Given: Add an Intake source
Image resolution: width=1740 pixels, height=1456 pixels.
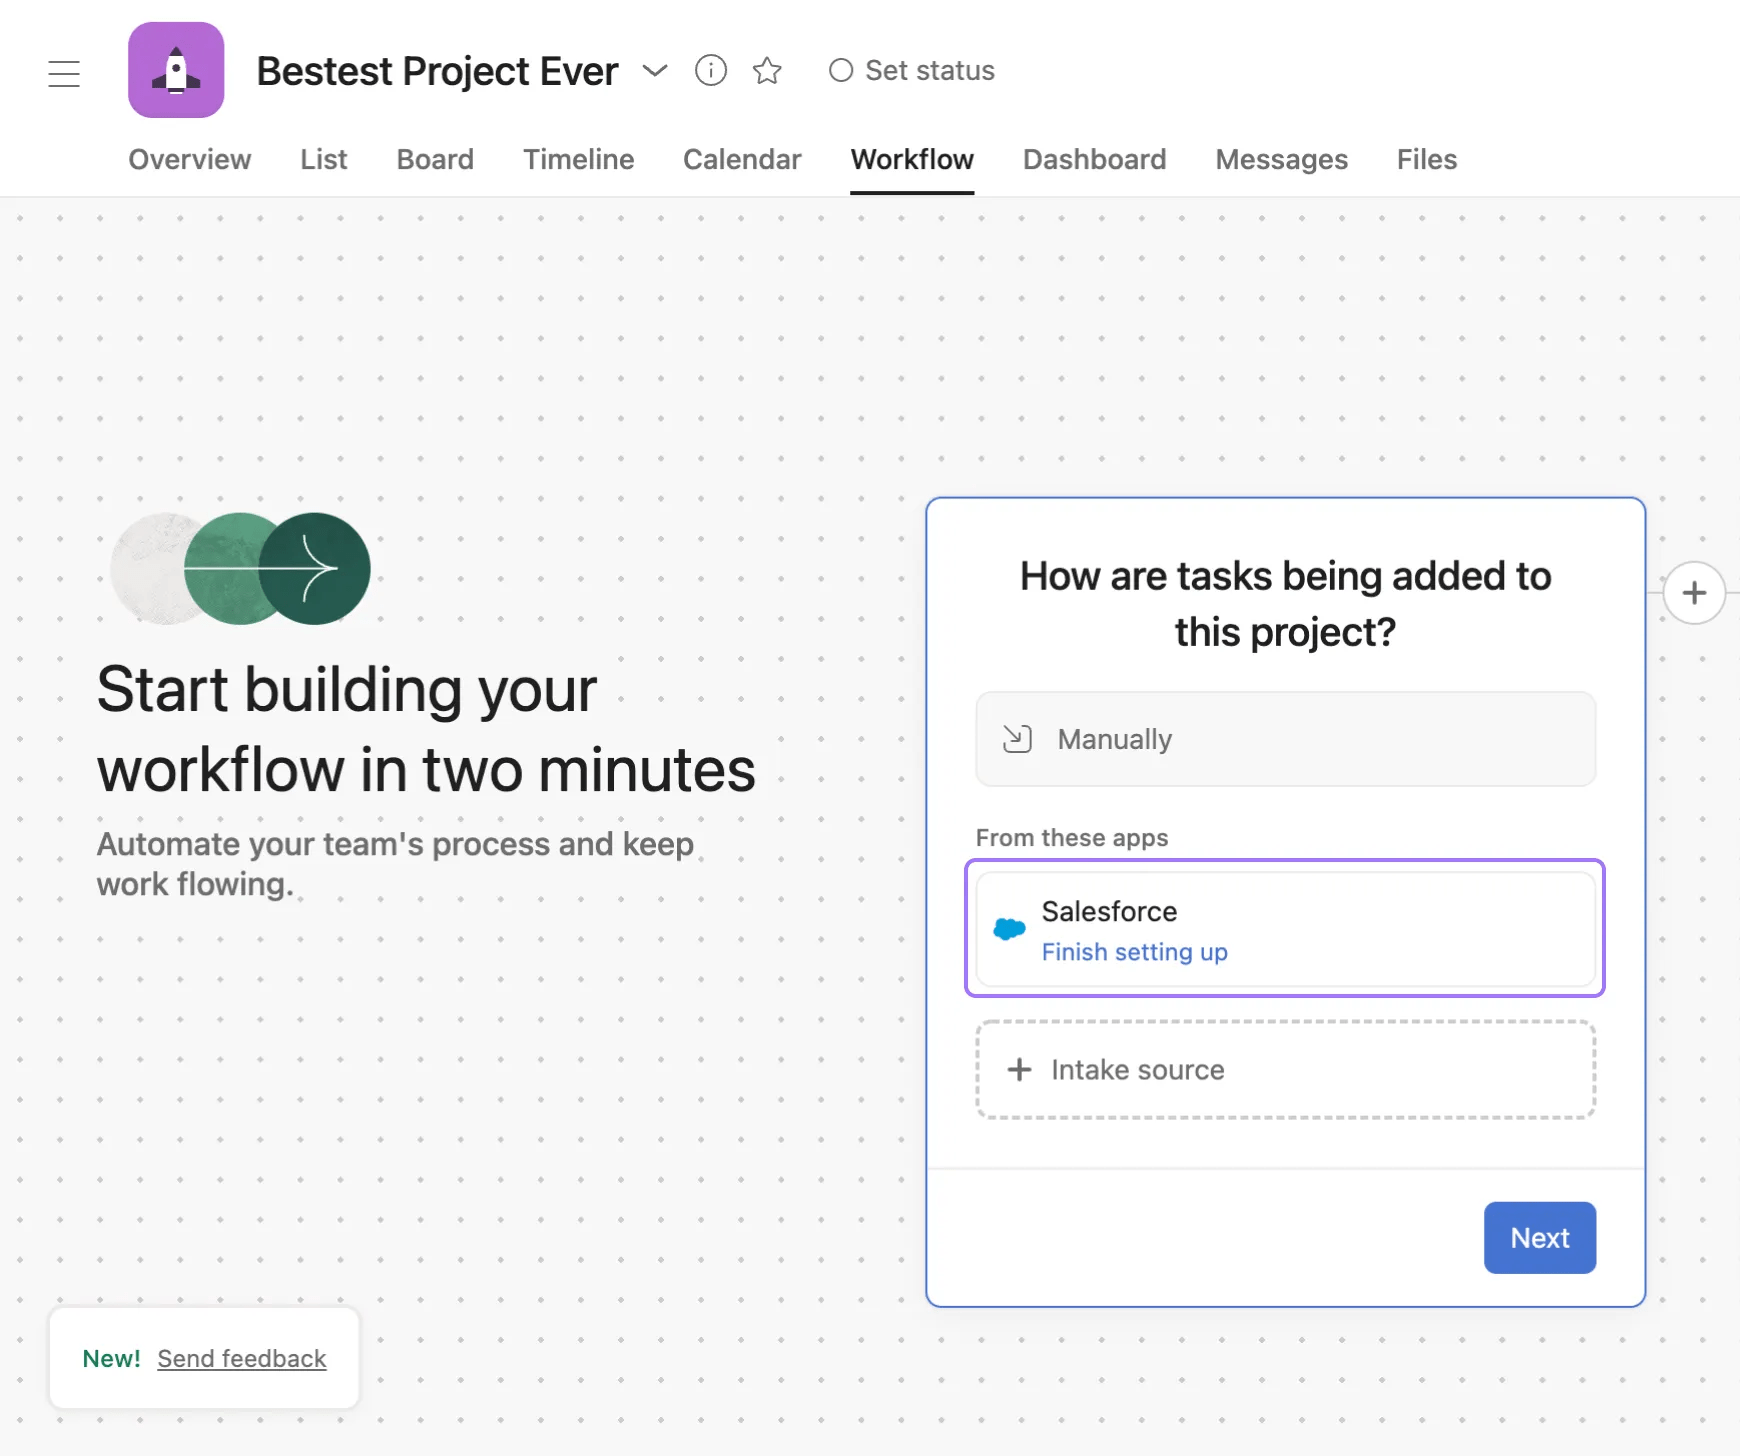Looking at the screenshot, I should [1285, 1070].
